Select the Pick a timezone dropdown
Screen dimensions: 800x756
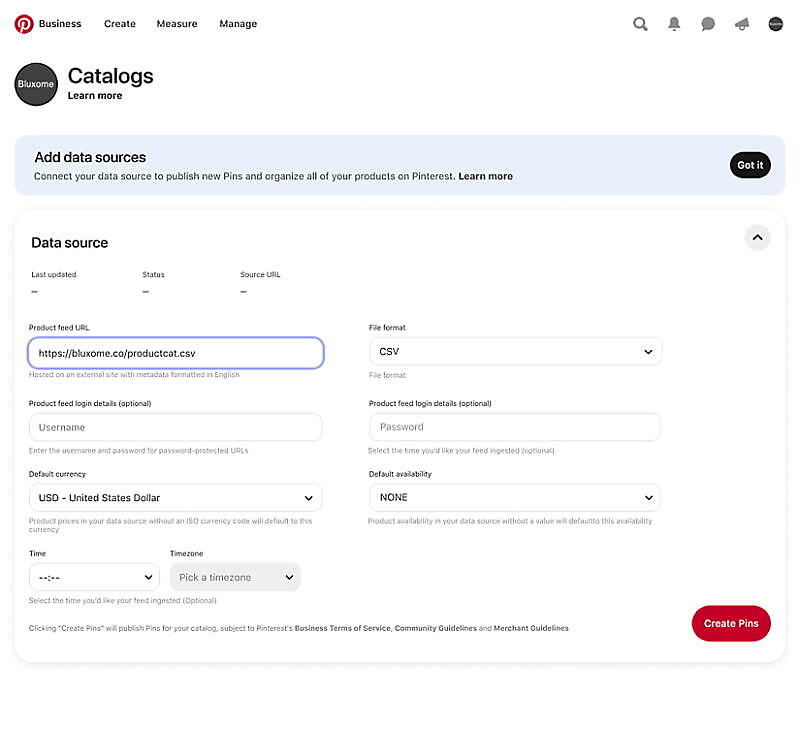pos(235,577)
